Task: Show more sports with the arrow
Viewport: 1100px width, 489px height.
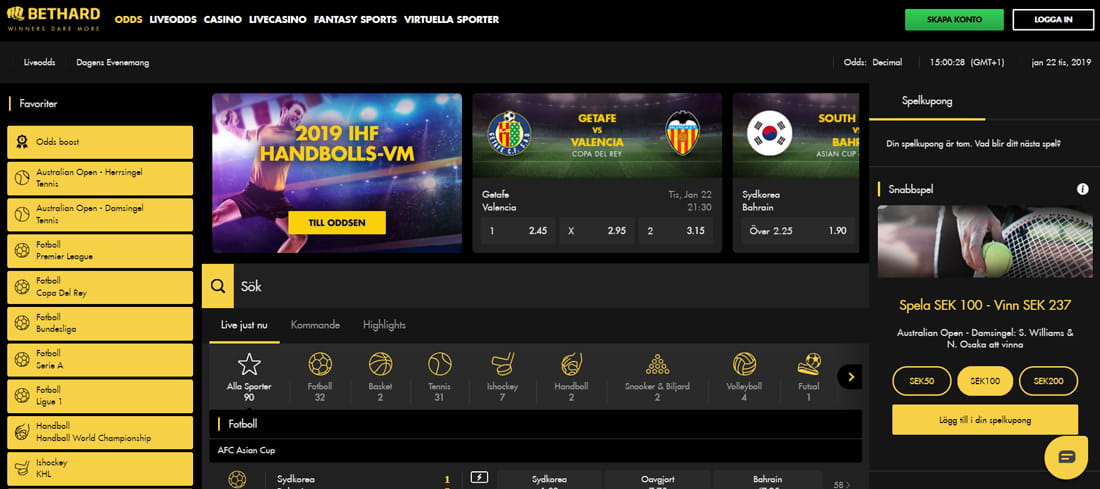Action: pyautogui.click(x=850, y=377)
